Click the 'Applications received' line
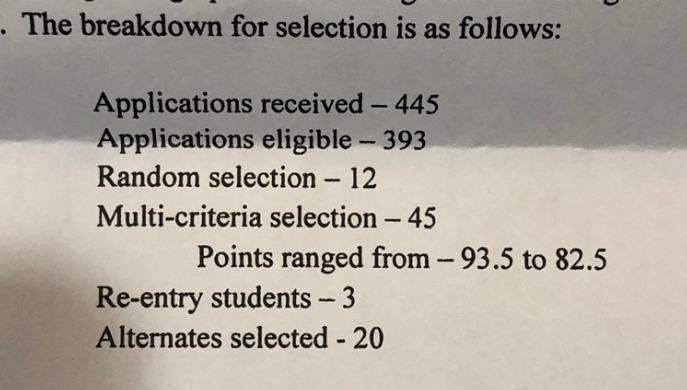The width and height of the screenshot is (687, 390). 266,104
